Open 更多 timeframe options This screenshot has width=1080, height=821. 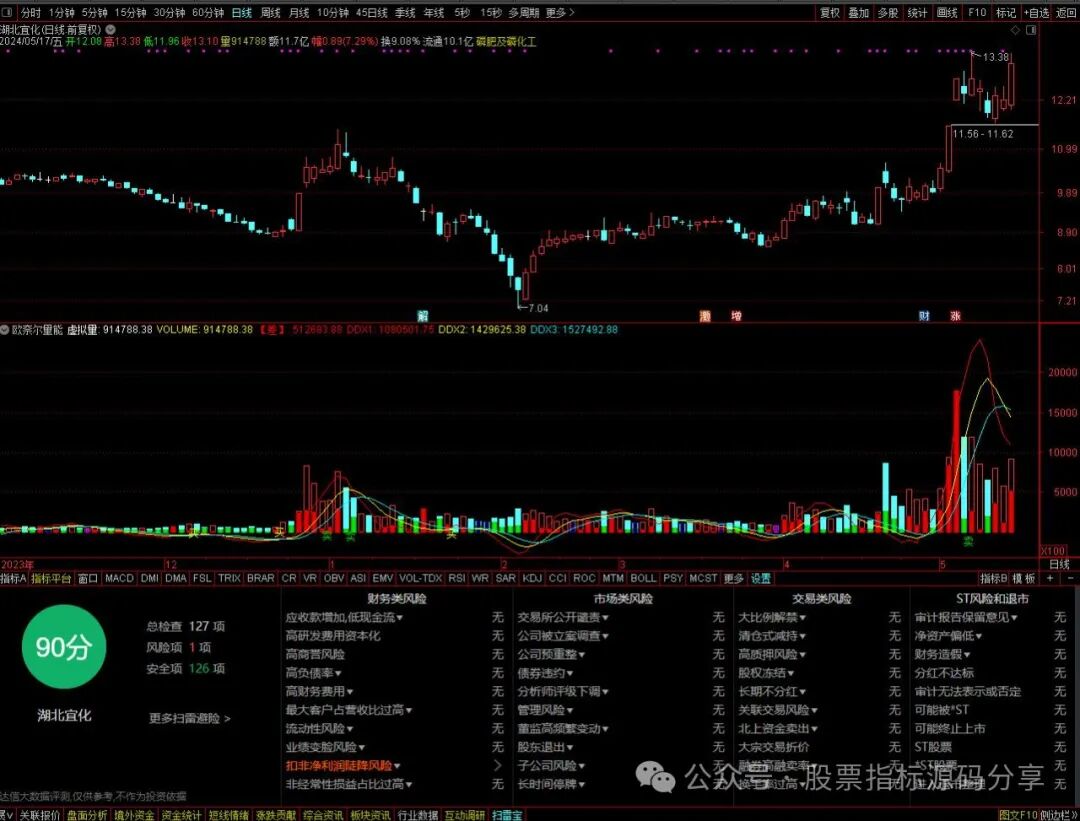click(559, 12)
